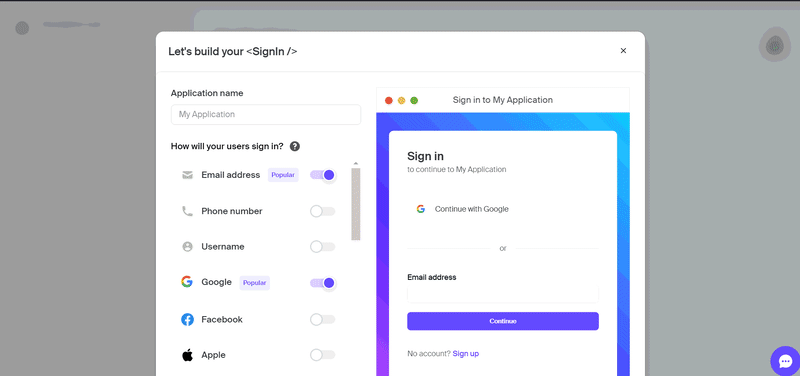Click the Popular badge next to Google
This screenshot has height=376, width=800.
click(255, 283)
